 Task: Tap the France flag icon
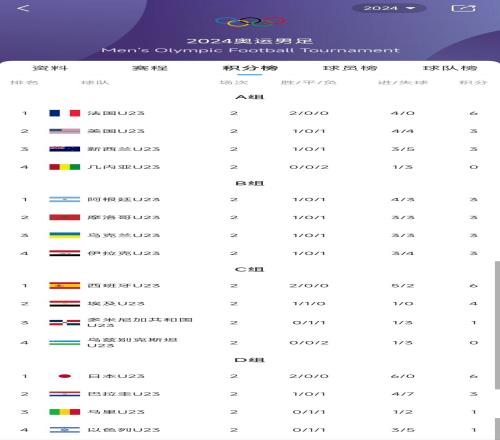[x=65, y=113]
